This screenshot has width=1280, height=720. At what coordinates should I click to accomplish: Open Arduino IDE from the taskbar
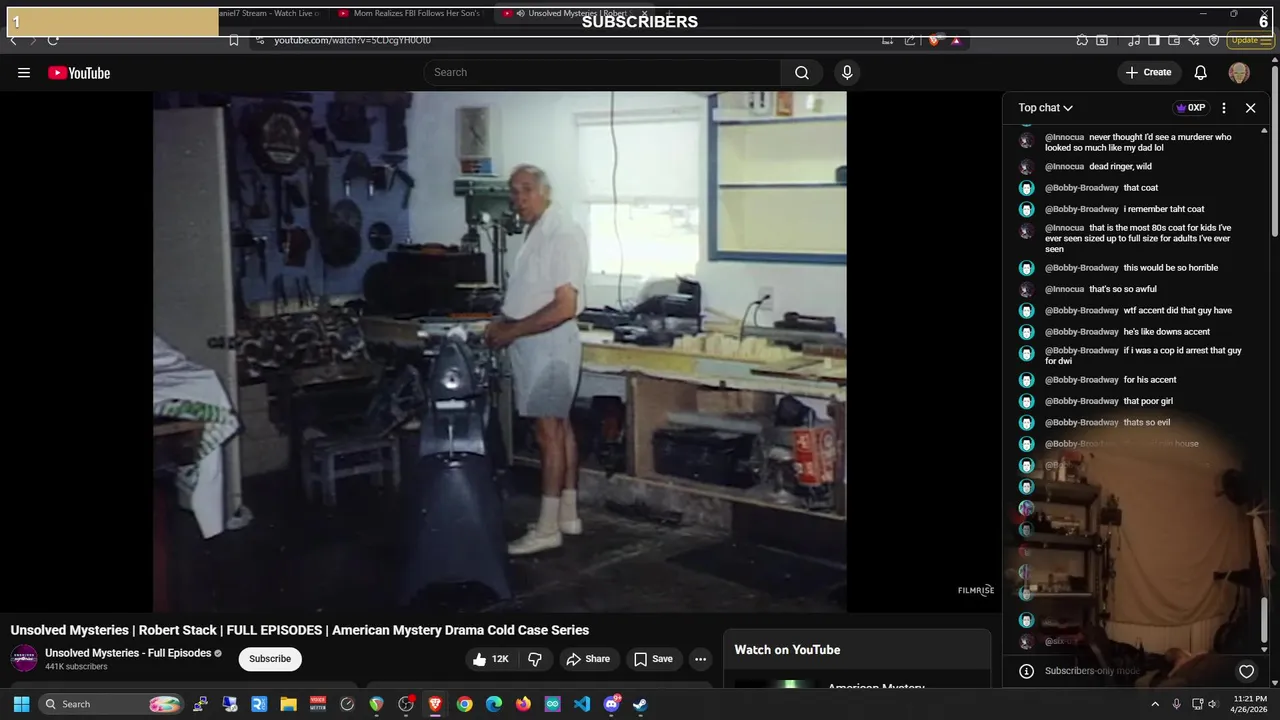click(x=553, y=704)
